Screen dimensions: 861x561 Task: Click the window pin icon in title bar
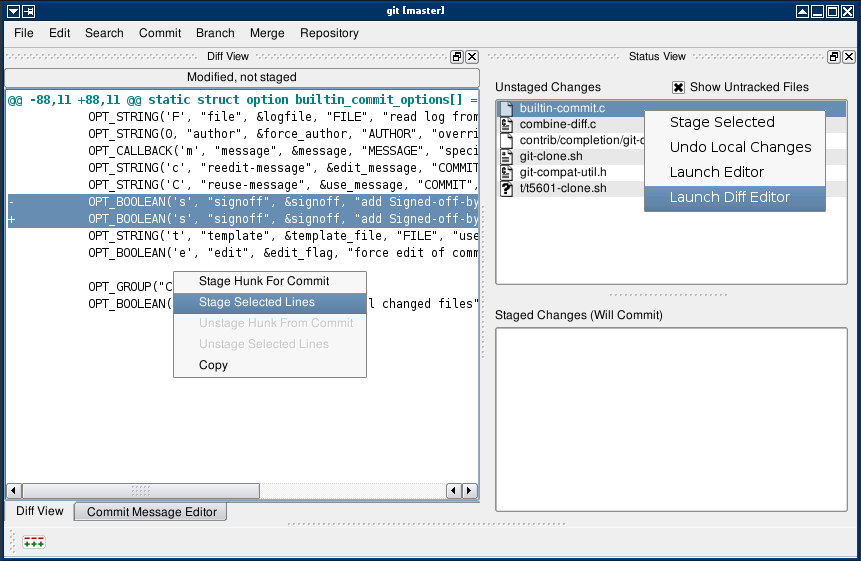29,11
